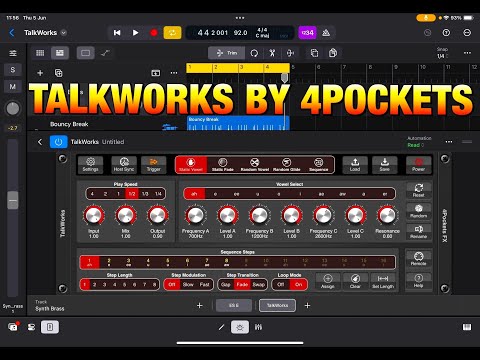Set Step Transition to Gap

click(x=226, y=284)
